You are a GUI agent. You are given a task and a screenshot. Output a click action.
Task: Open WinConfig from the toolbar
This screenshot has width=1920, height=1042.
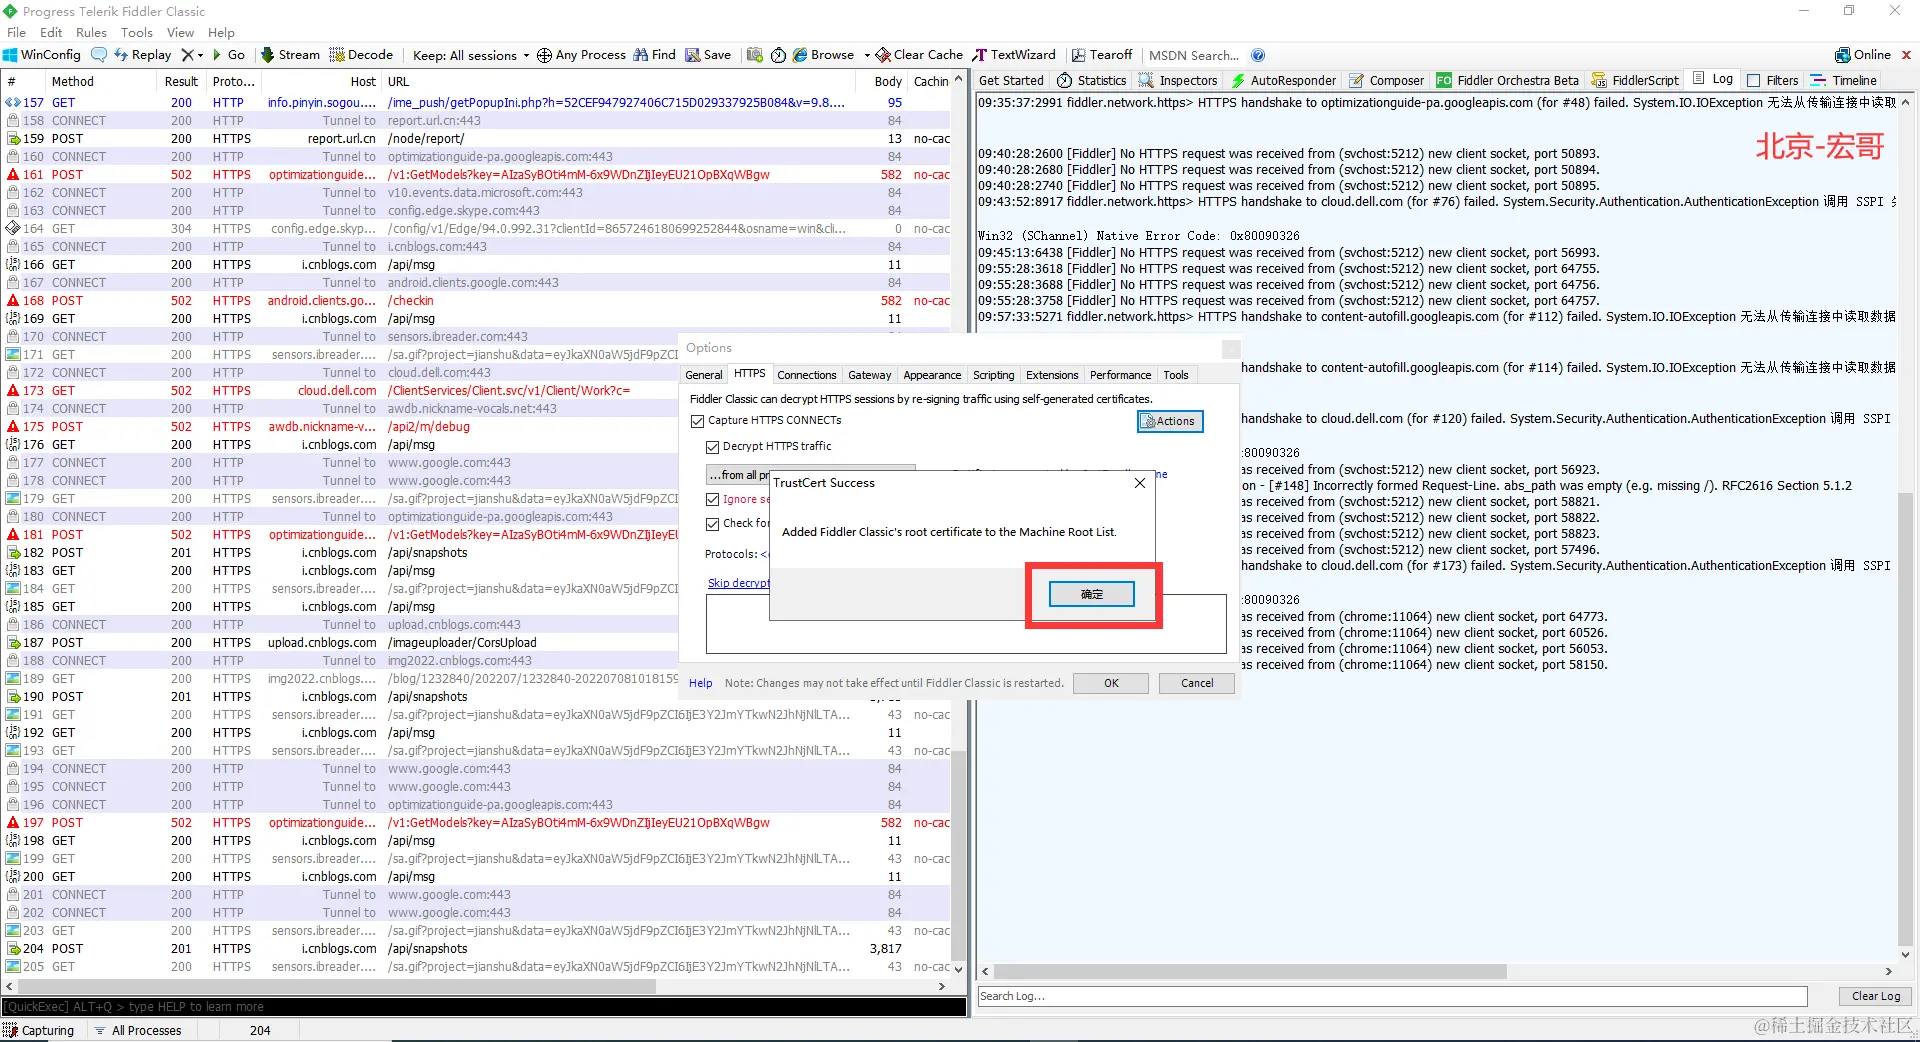[42, 55]
